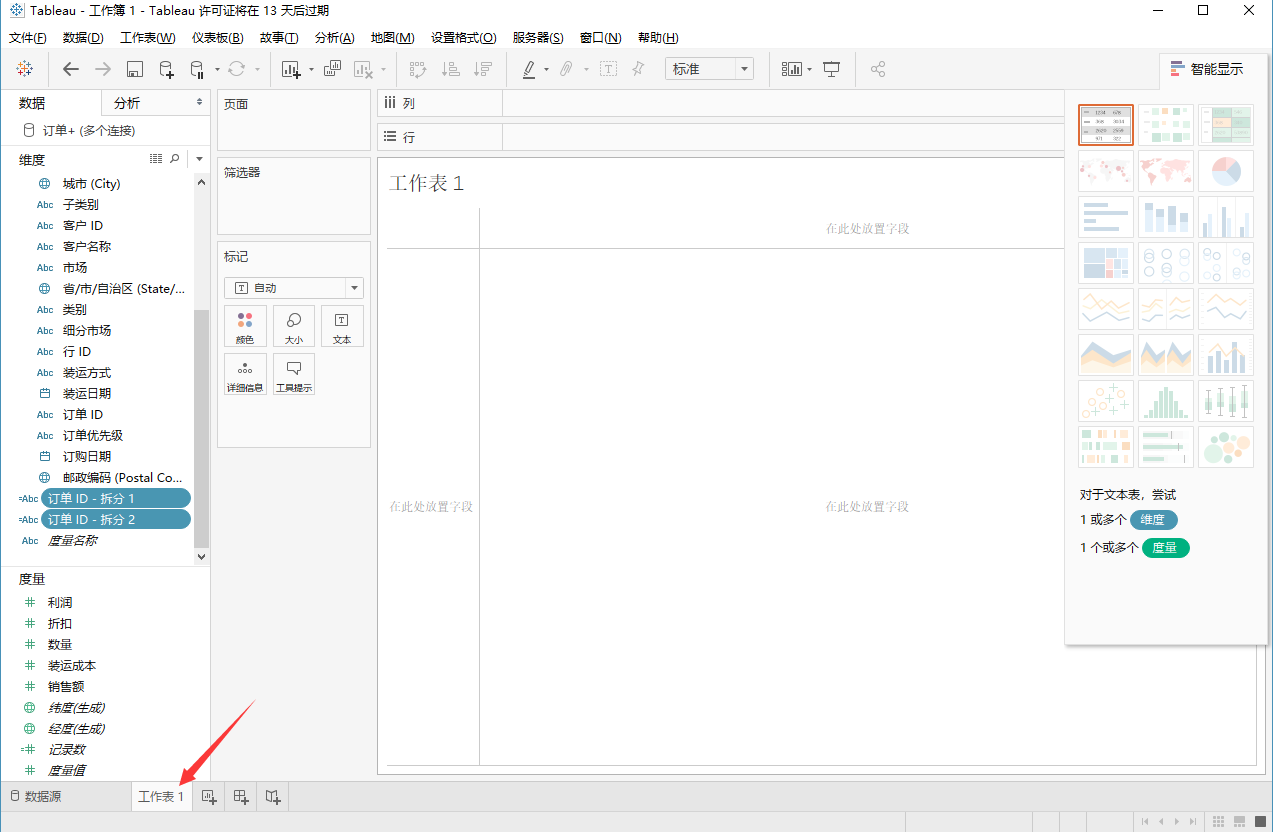The height and width of the screenshot is (832, 1273).
Task: Click the 利润 measure field
Action: click(x=60, y=602)
